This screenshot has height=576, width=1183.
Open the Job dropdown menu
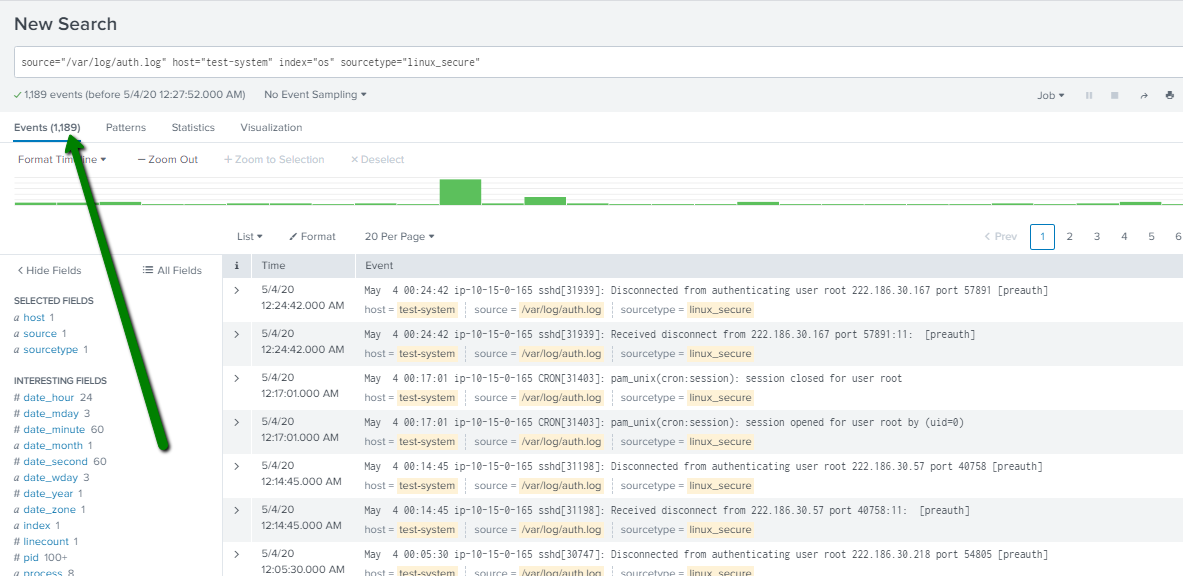tap(1047, 95)
